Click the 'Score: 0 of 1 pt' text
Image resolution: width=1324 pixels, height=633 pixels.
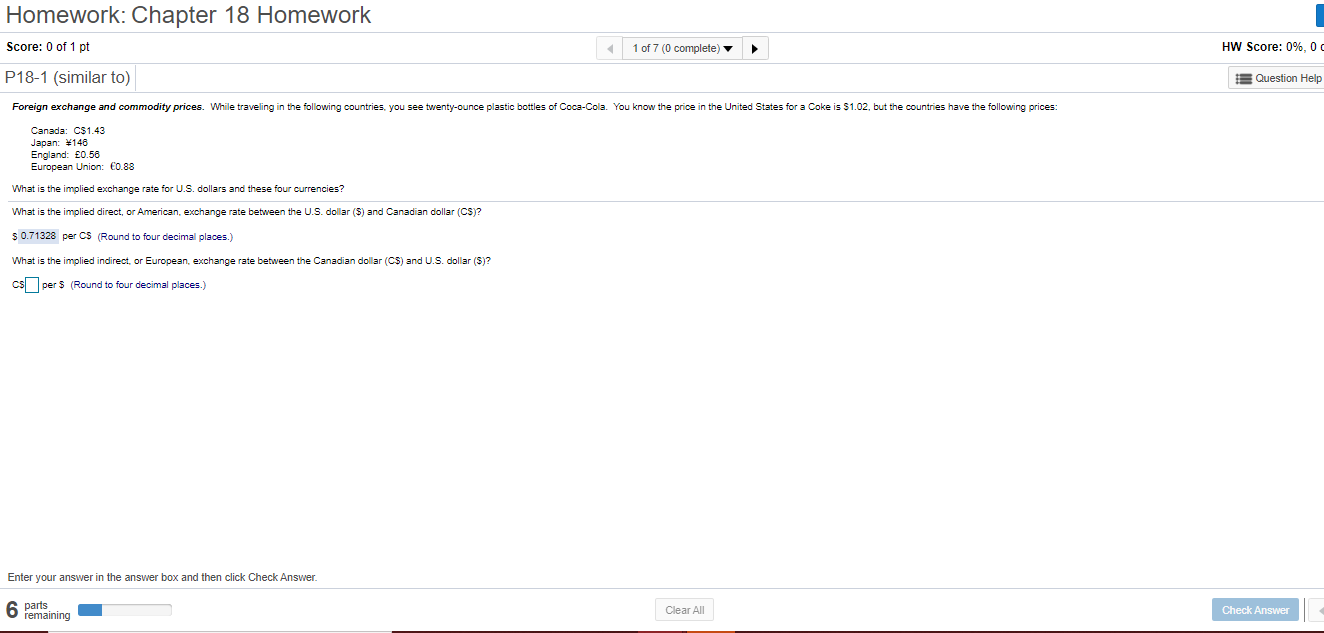pyautogui.click(x=48, y=47)
